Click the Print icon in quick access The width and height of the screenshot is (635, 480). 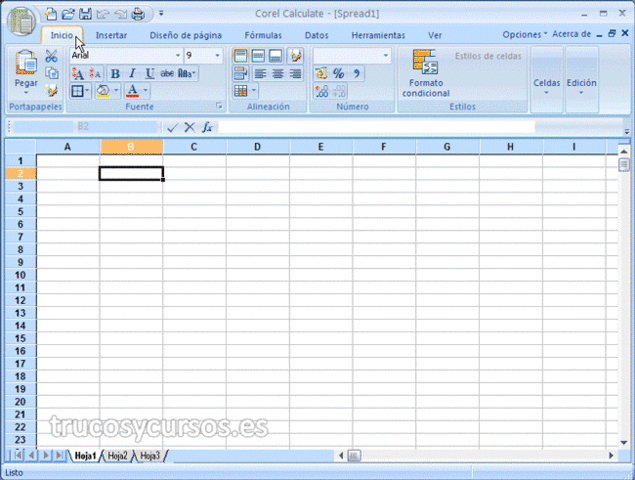pyautogui.click(x=139, y=14)
